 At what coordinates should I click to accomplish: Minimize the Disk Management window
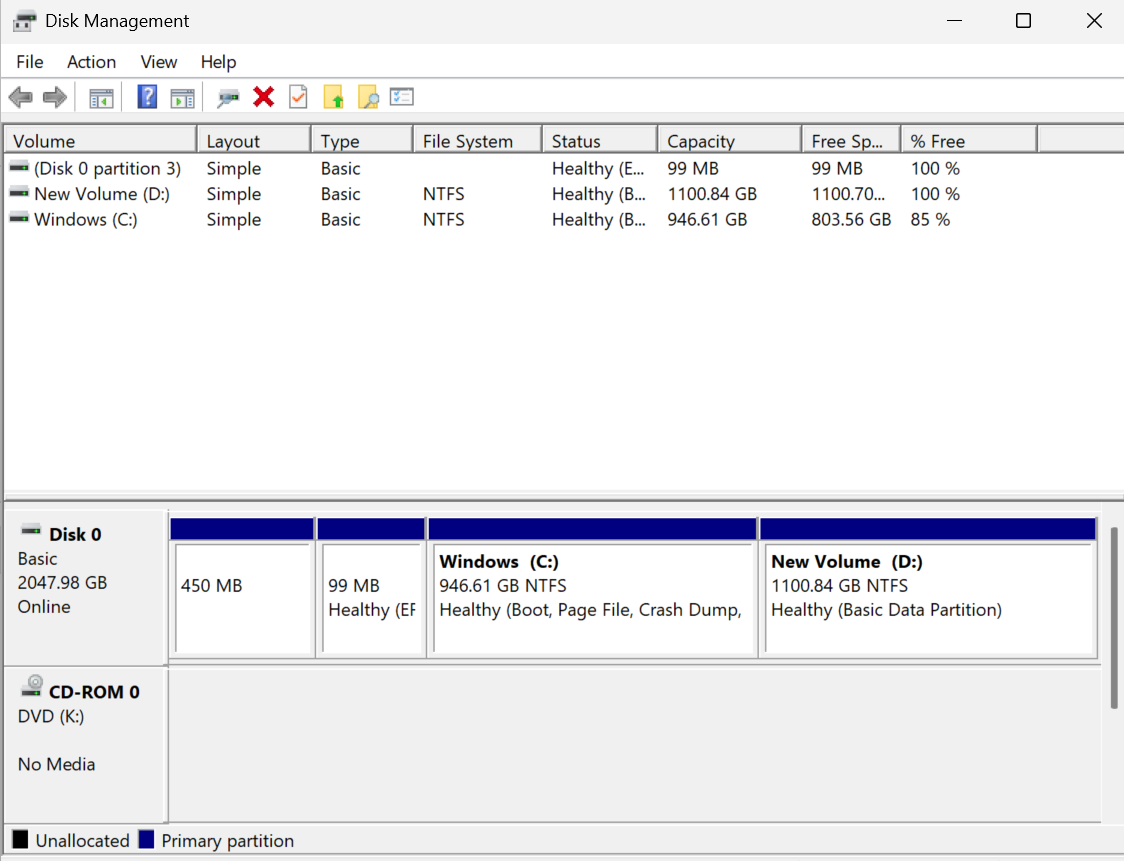click(x=954, y=21)
